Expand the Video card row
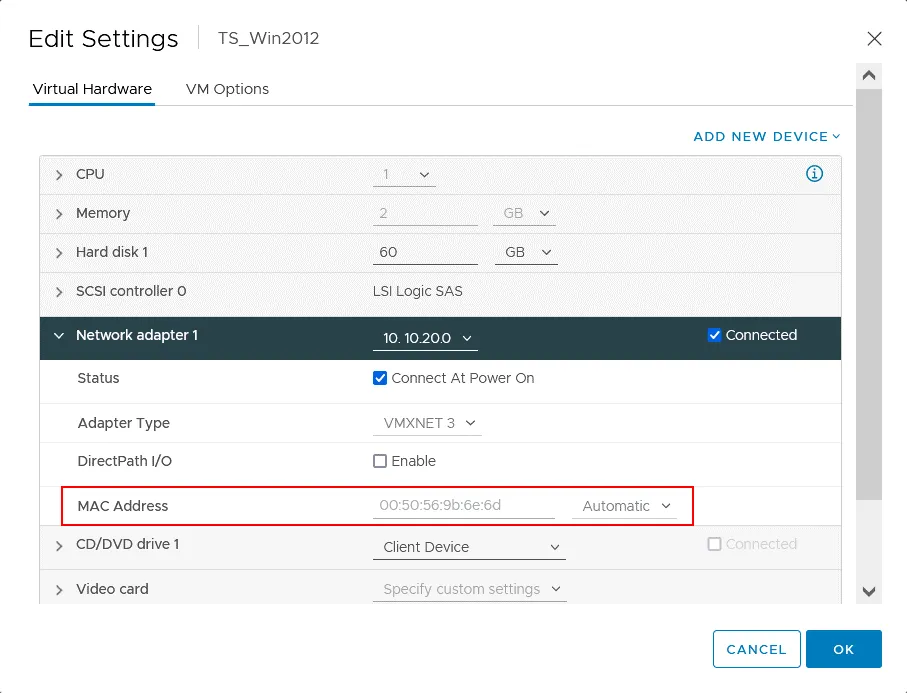This screenshot has height=693, width=907. (x=59, y=590)
